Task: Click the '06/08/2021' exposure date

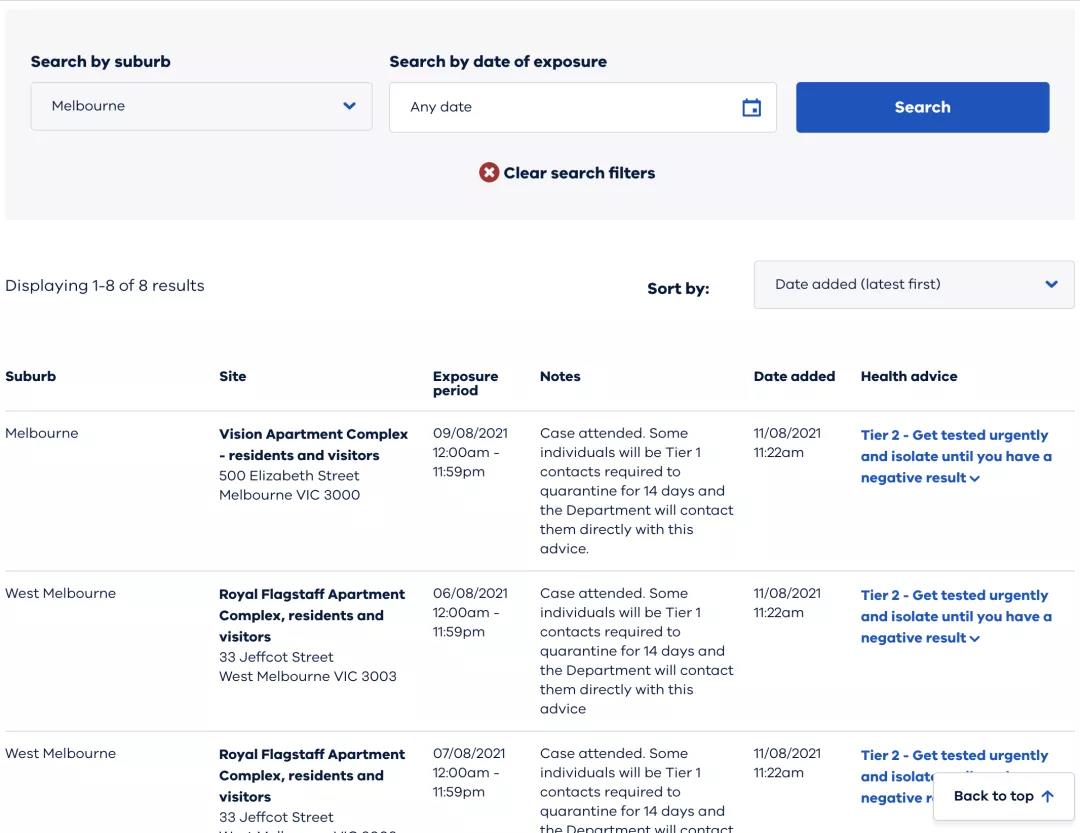Action: click(470, 593)
